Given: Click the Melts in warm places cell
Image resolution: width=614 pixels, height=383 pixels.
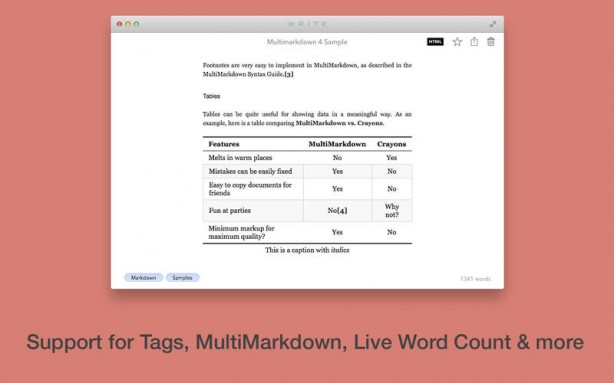Looking at the screenshot, I should 240,158.
